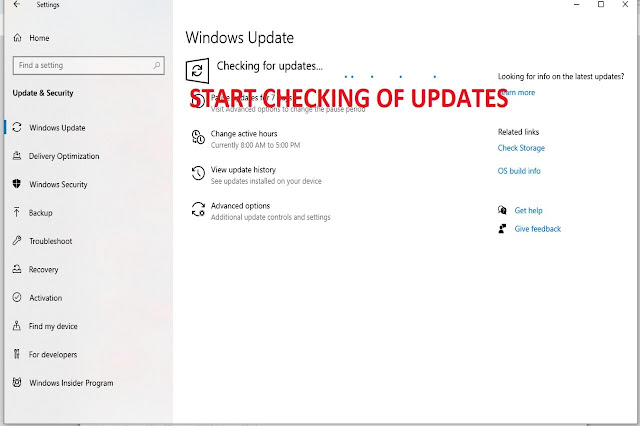The height and width of the screenshot is (426, 640).
Task: Open Windows Insider Program settings
Action: click(x=71, y=383)
